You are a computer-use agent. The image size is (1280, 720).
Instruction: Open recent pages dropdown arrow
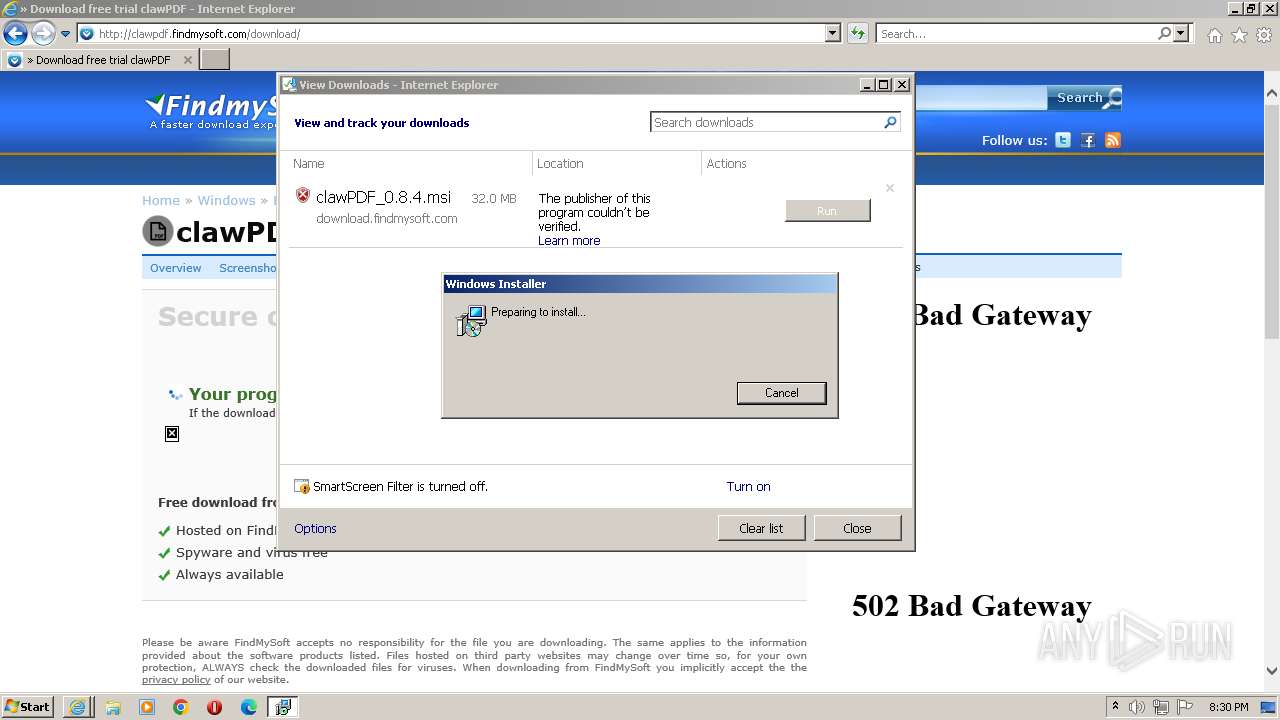pyautogui.click(x=66, y=34)
